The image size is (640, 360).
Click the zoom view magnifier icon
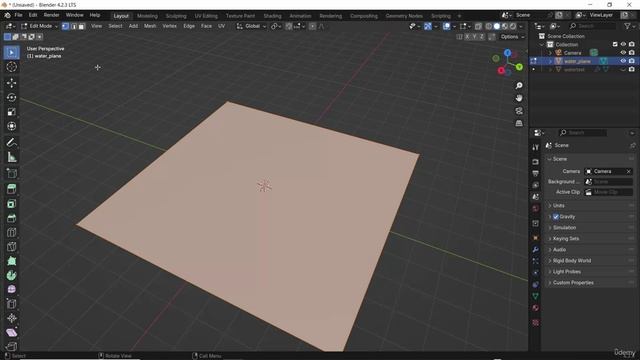pyautogui.click(x=519, y=86)
